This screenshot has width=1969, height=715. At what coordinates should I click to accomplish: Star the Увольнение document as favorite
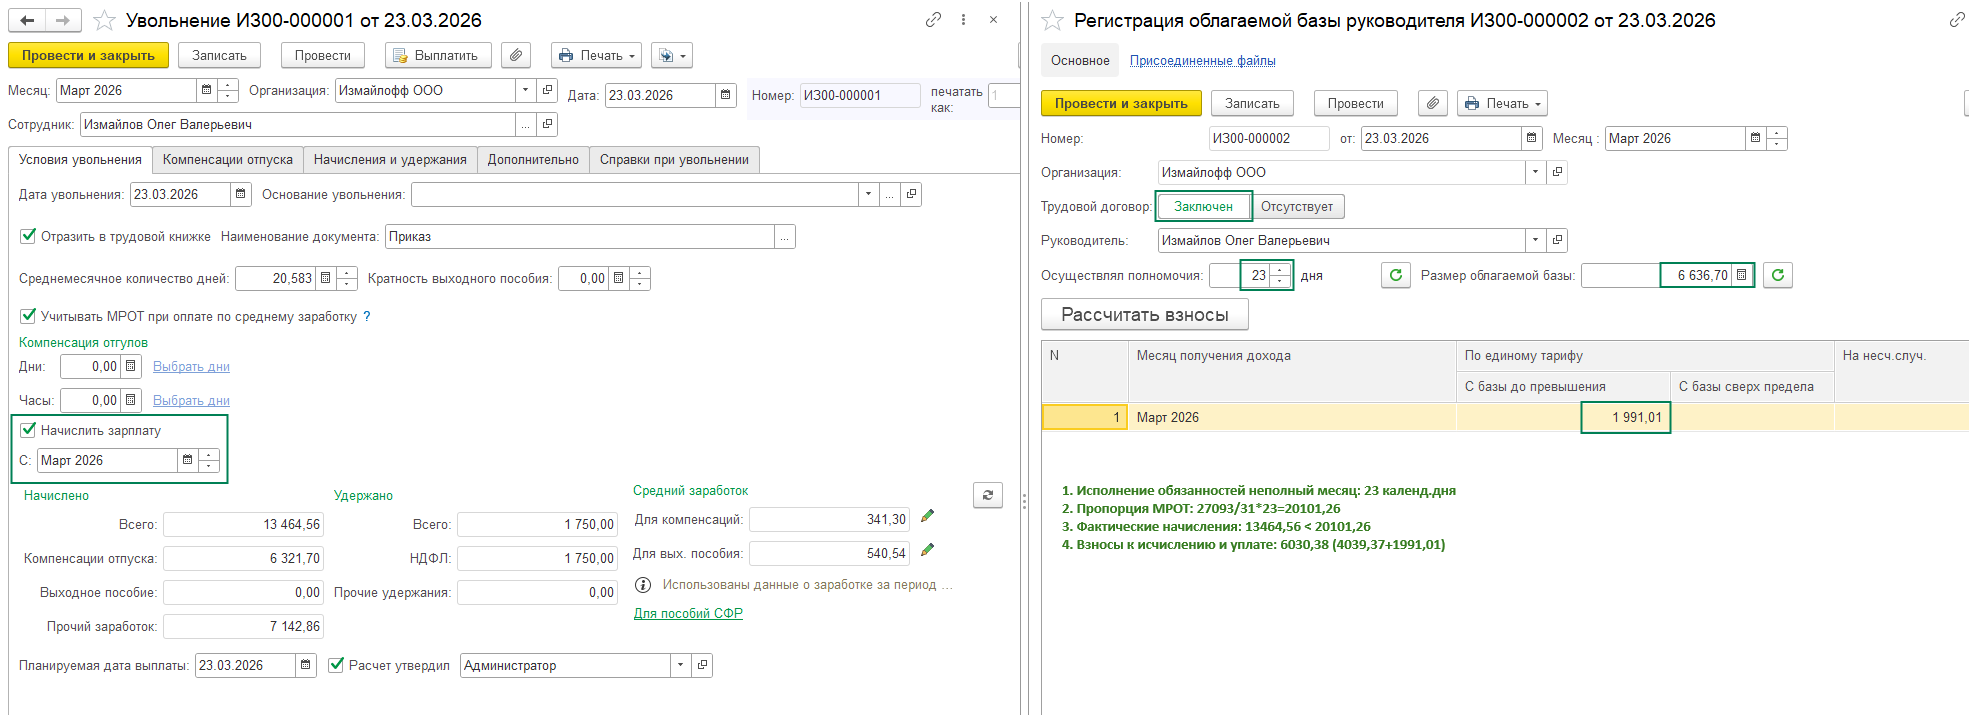pos(104,20)
